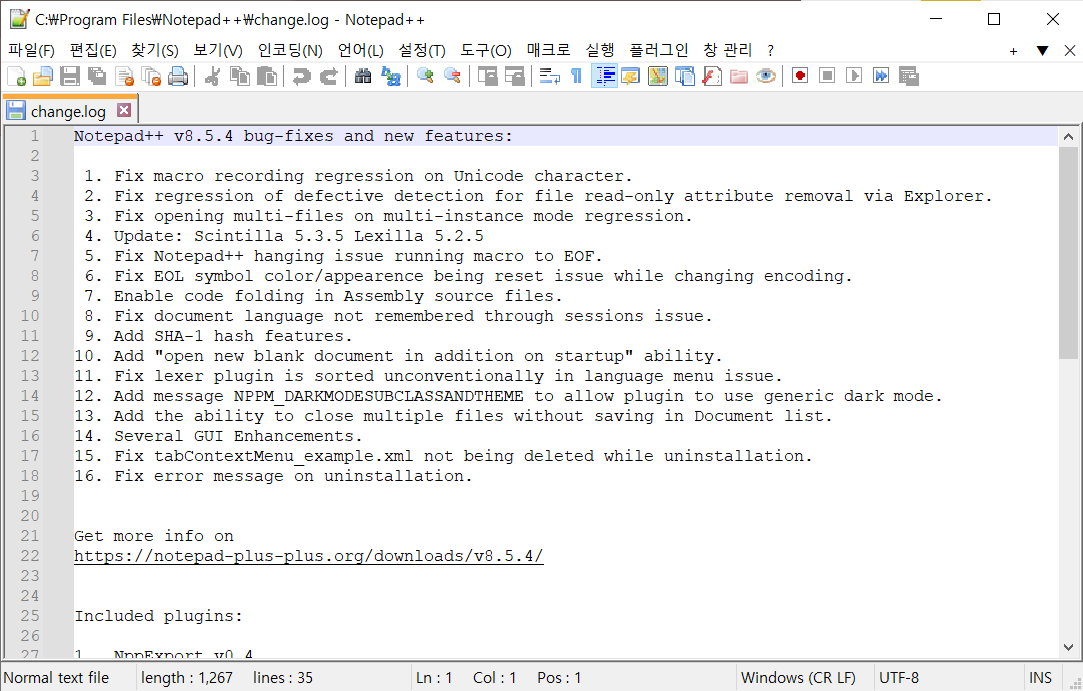Click the Redo arrow icon
The width and height of the screenshot is (1083, 691).
[329, 76]
